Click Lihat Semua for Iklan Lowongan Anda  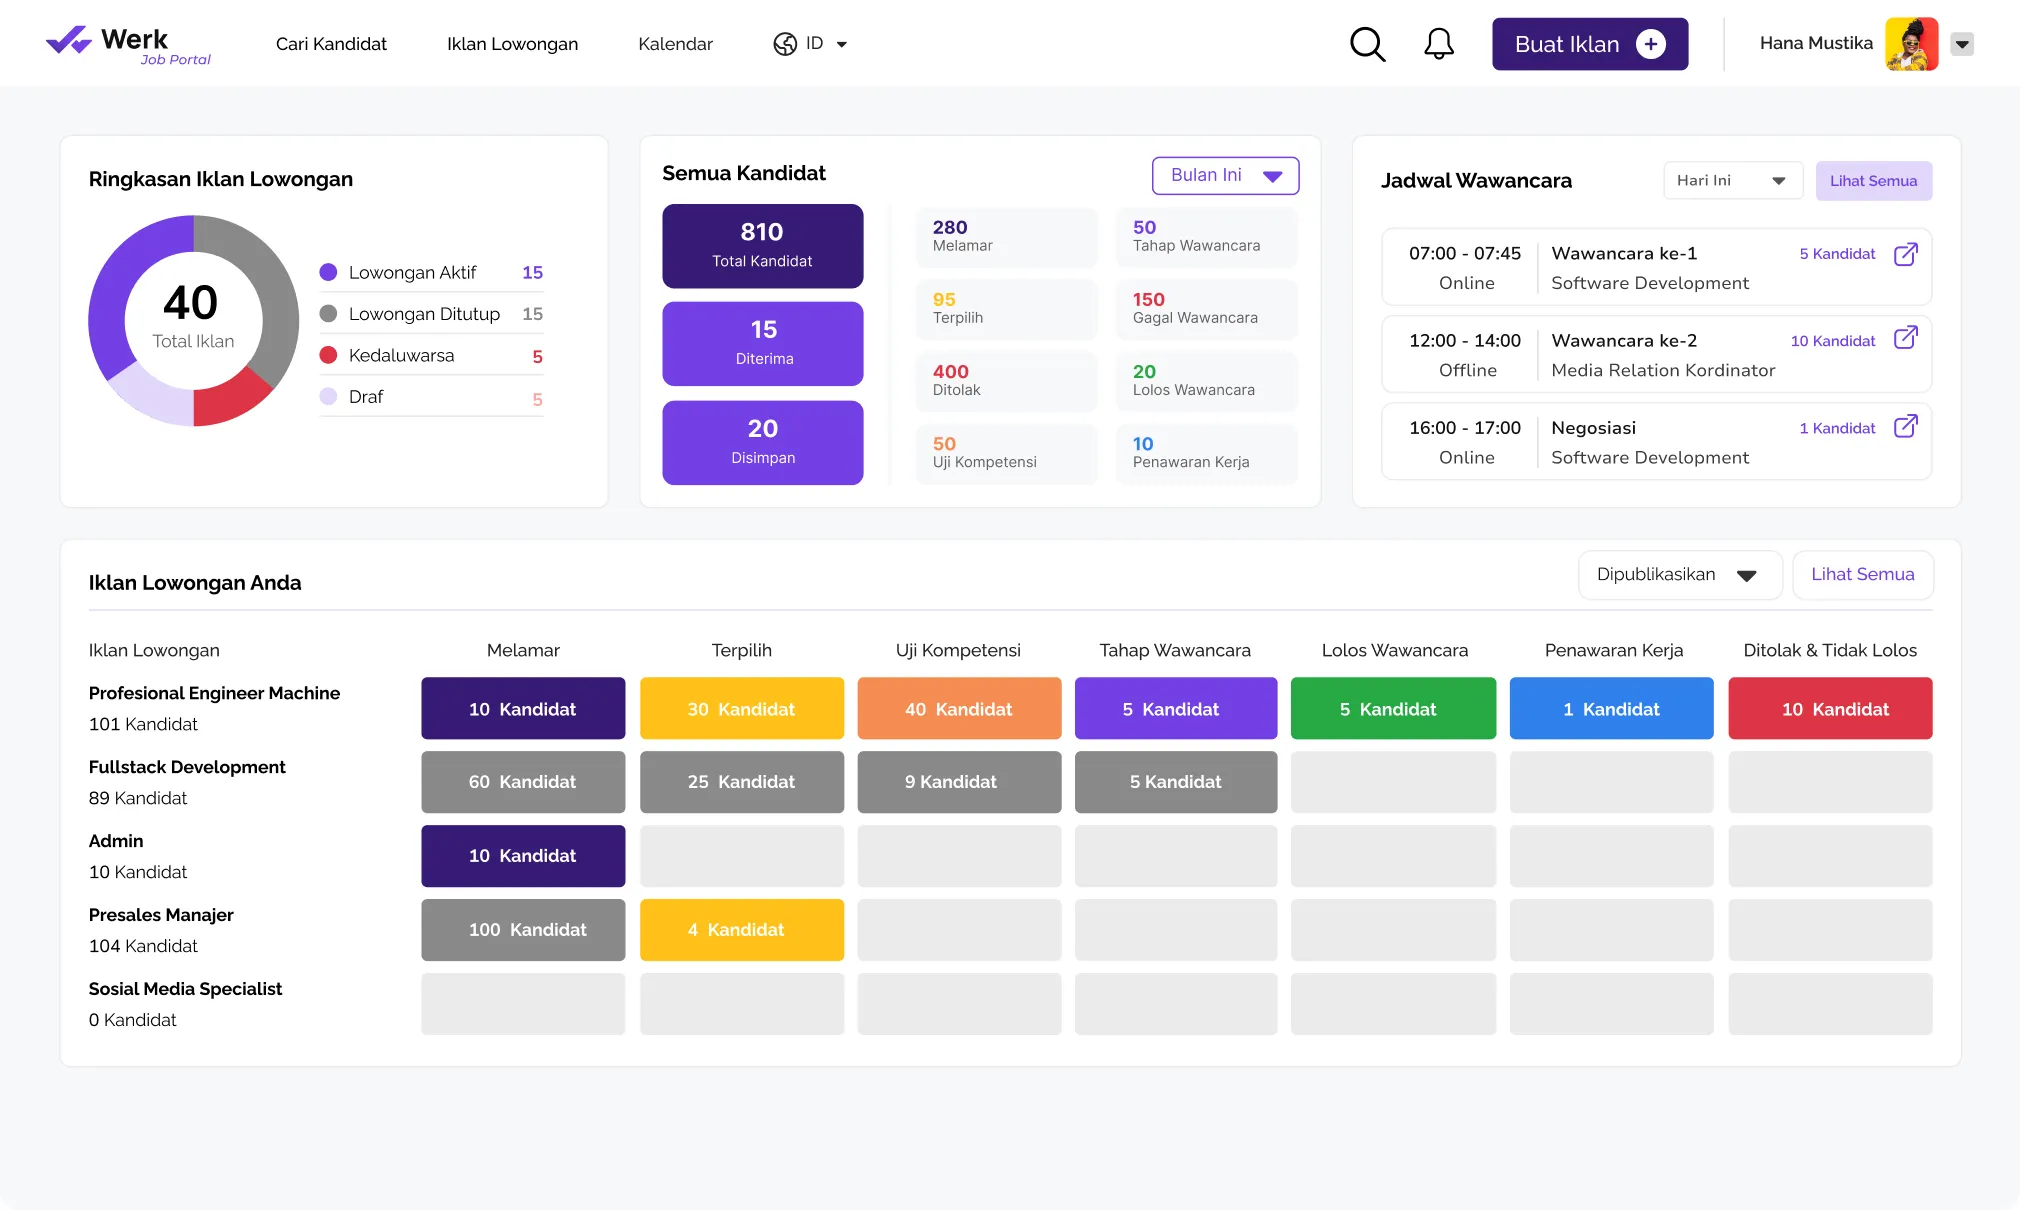(x=1862, y=575)
